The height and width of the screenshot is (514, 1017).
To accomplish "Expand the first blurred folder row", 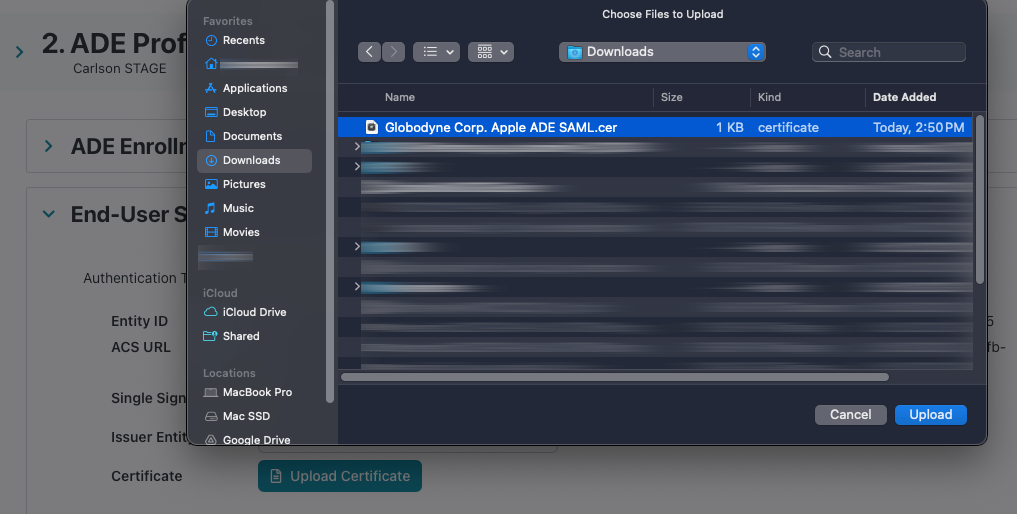I will click(357, 147).
